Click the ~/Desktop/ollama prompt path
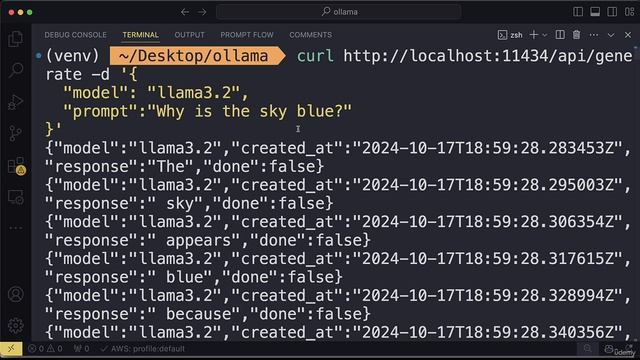Viewport: 640px width, 360px height. 193,56
